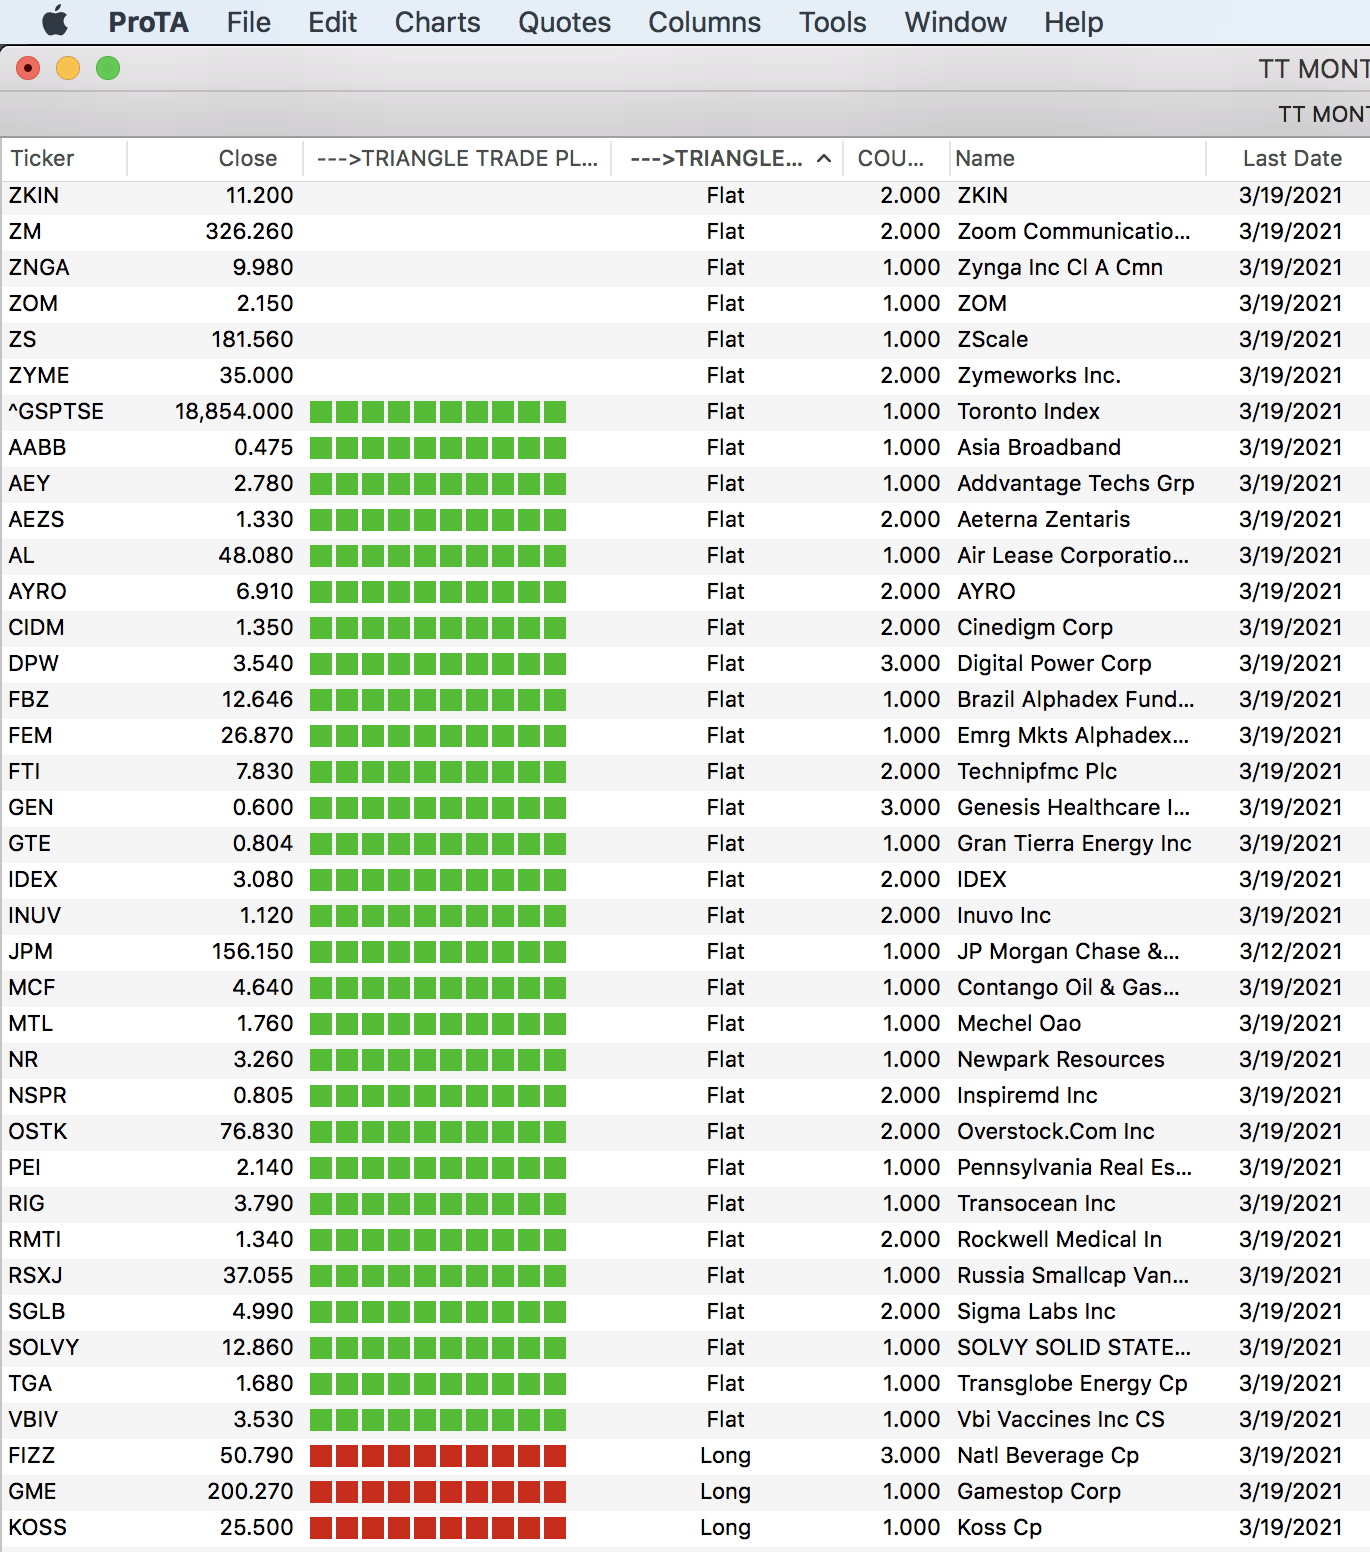The height and width of the screenshot is (1552, 1370).
Task: Select the FEM ticker cell
Action: pos(30,736)
